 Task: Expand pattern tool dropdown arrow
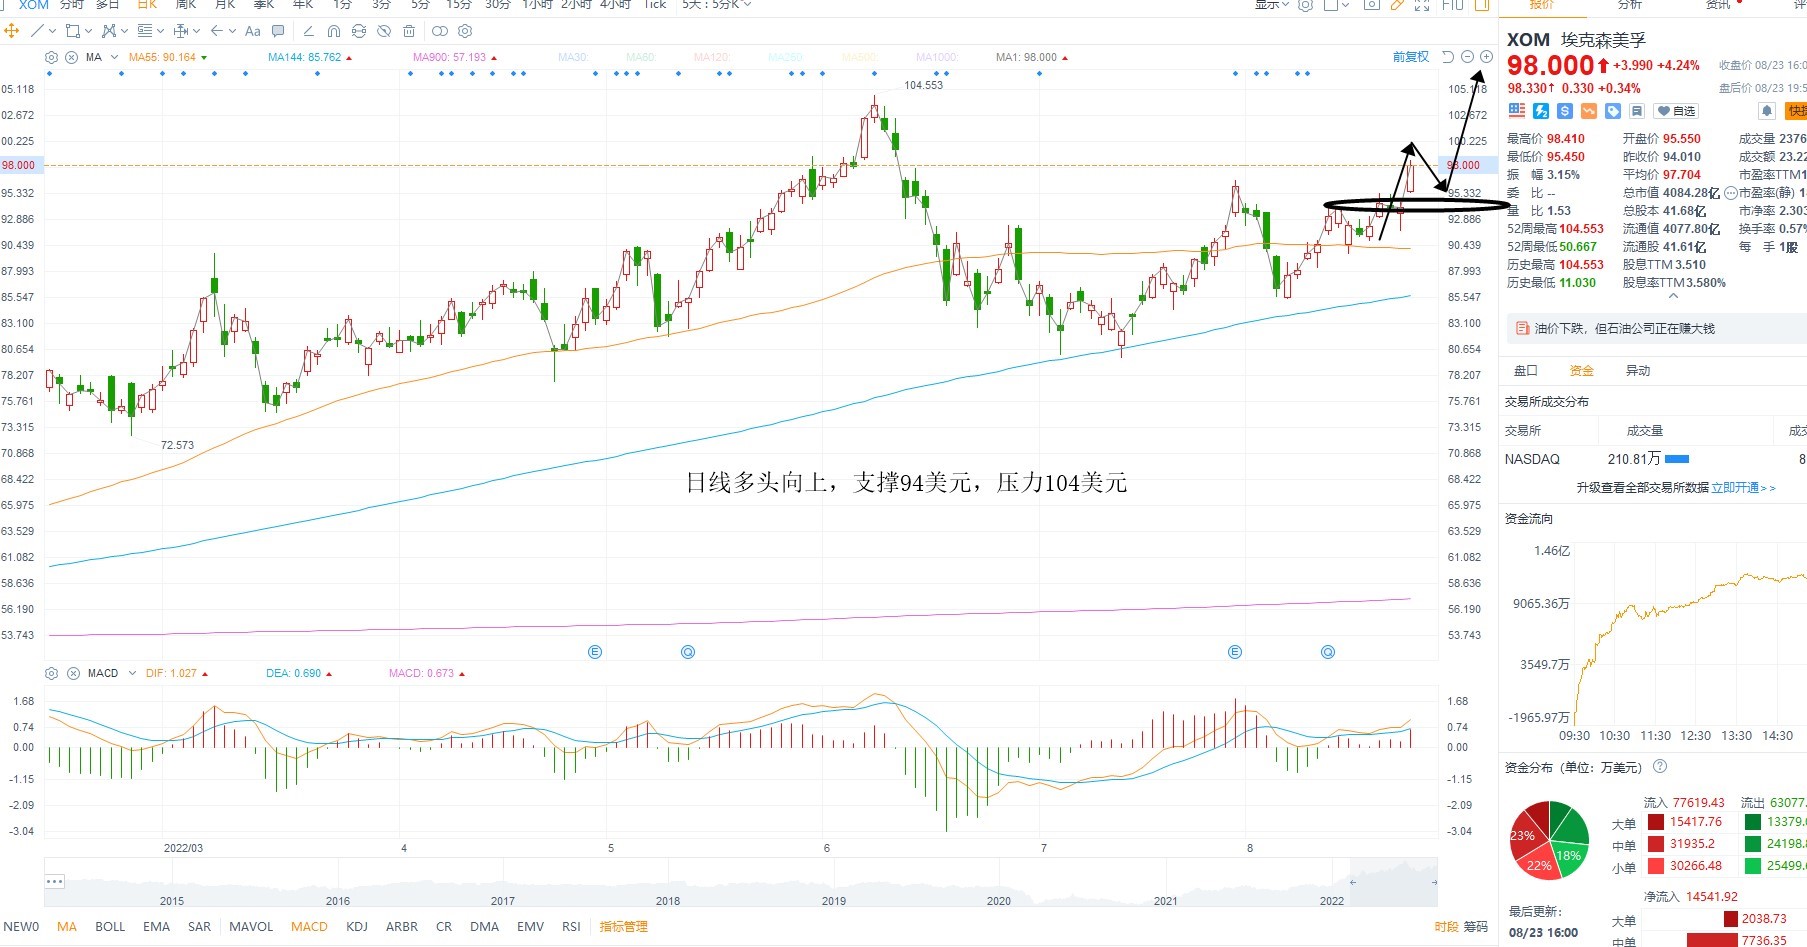[124, 31]
